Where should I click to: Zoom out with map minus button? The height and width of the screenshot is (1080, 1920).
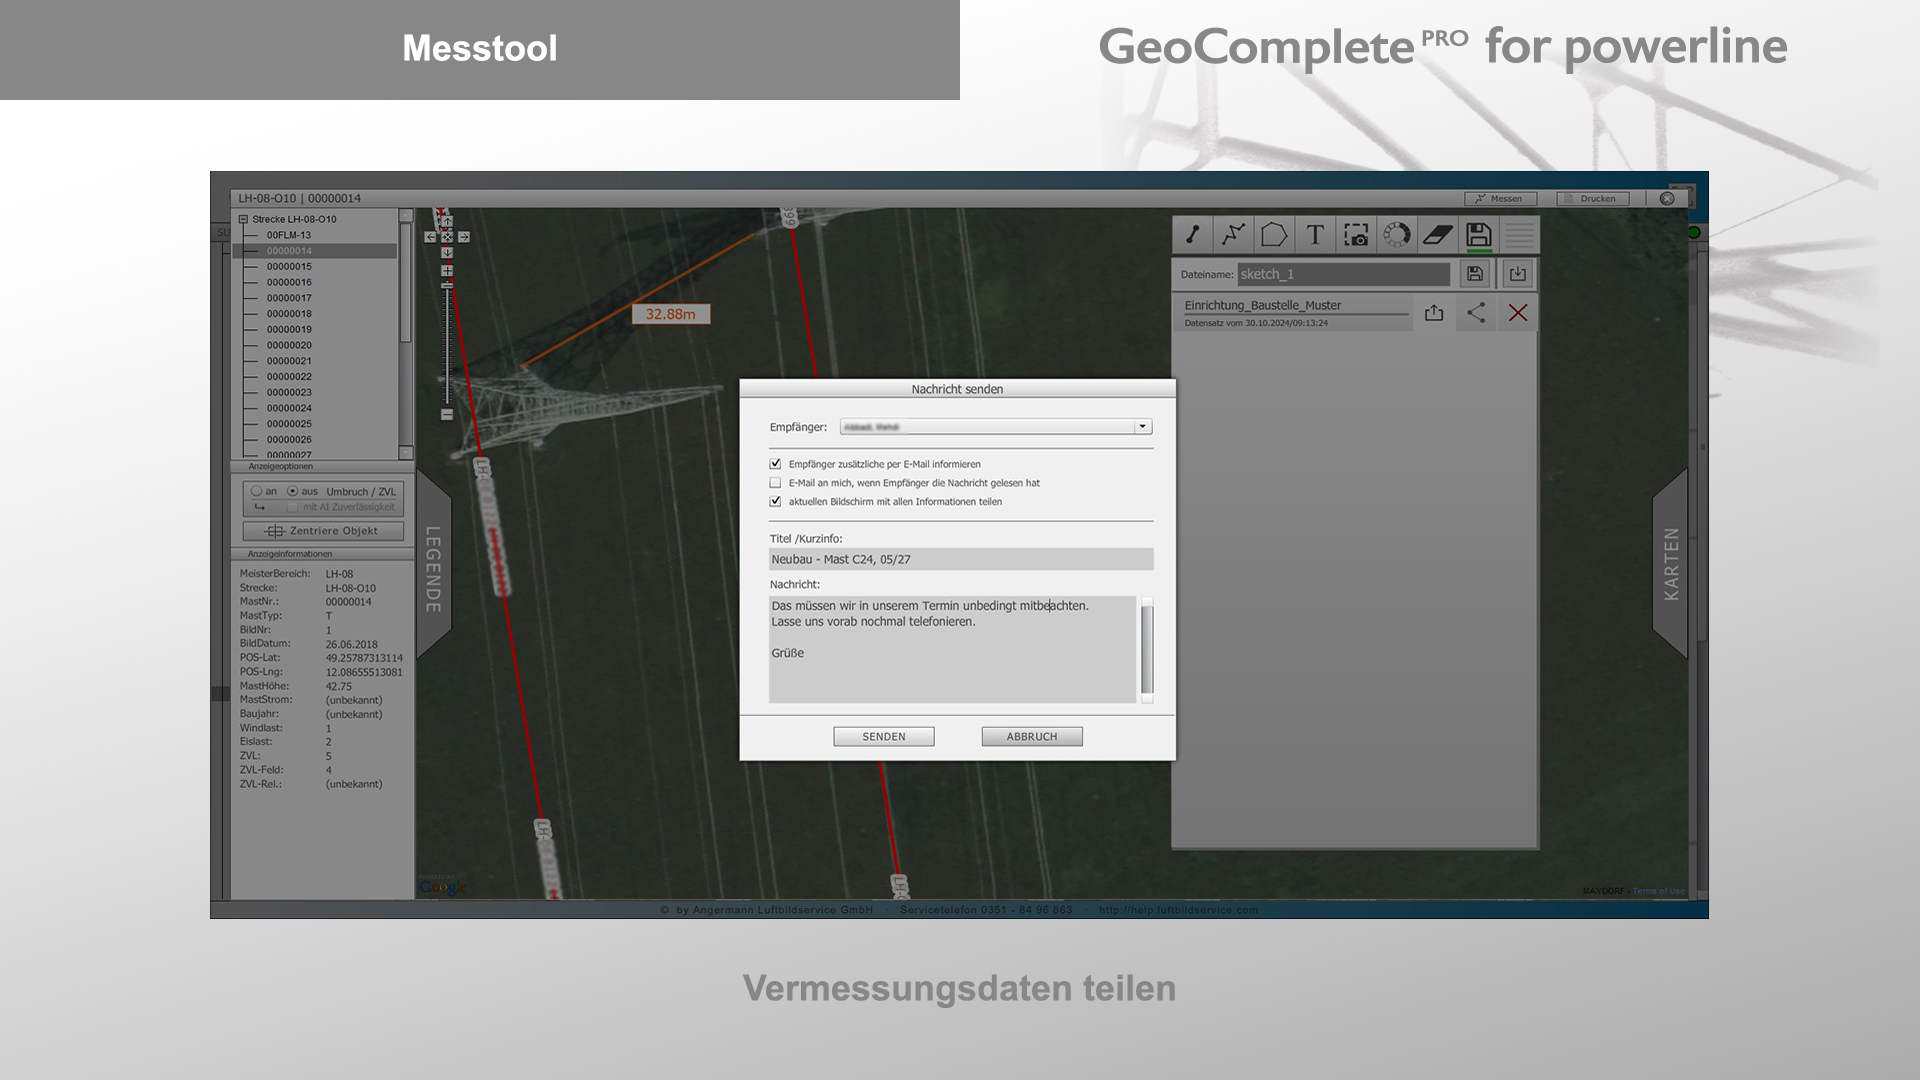447,414
